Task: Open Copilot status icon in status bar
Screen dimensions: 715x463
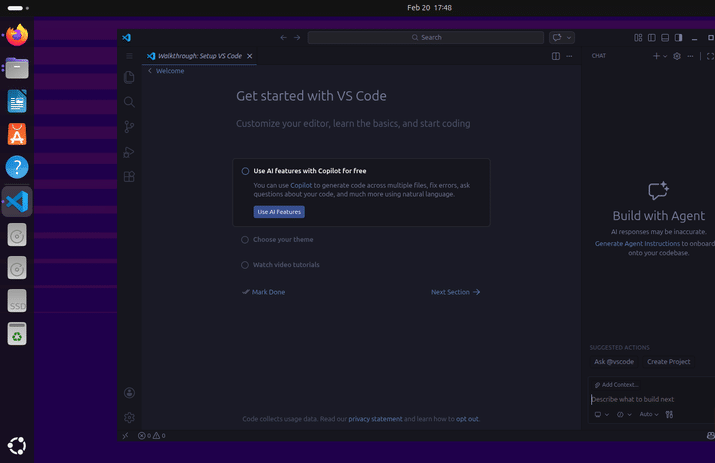Action: [x=710, y=436]
